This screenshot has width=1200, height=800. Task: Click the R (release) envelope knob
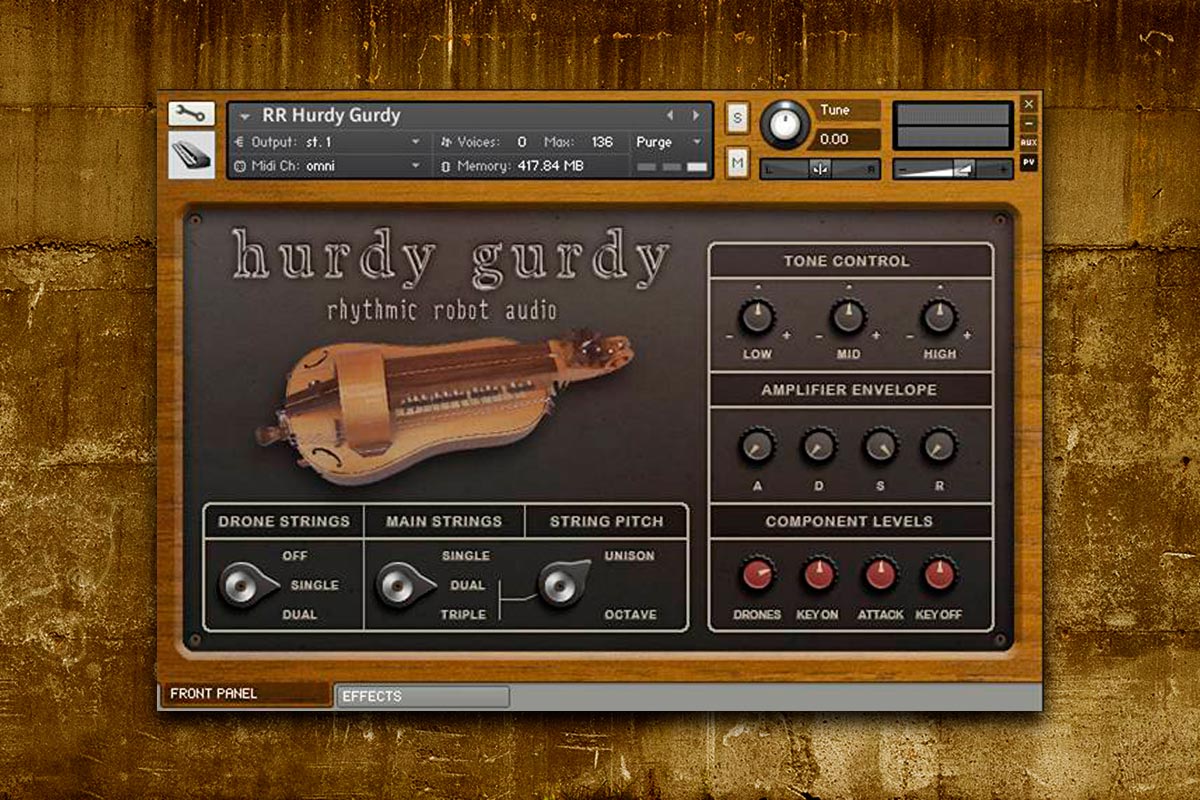coord(940,446)
